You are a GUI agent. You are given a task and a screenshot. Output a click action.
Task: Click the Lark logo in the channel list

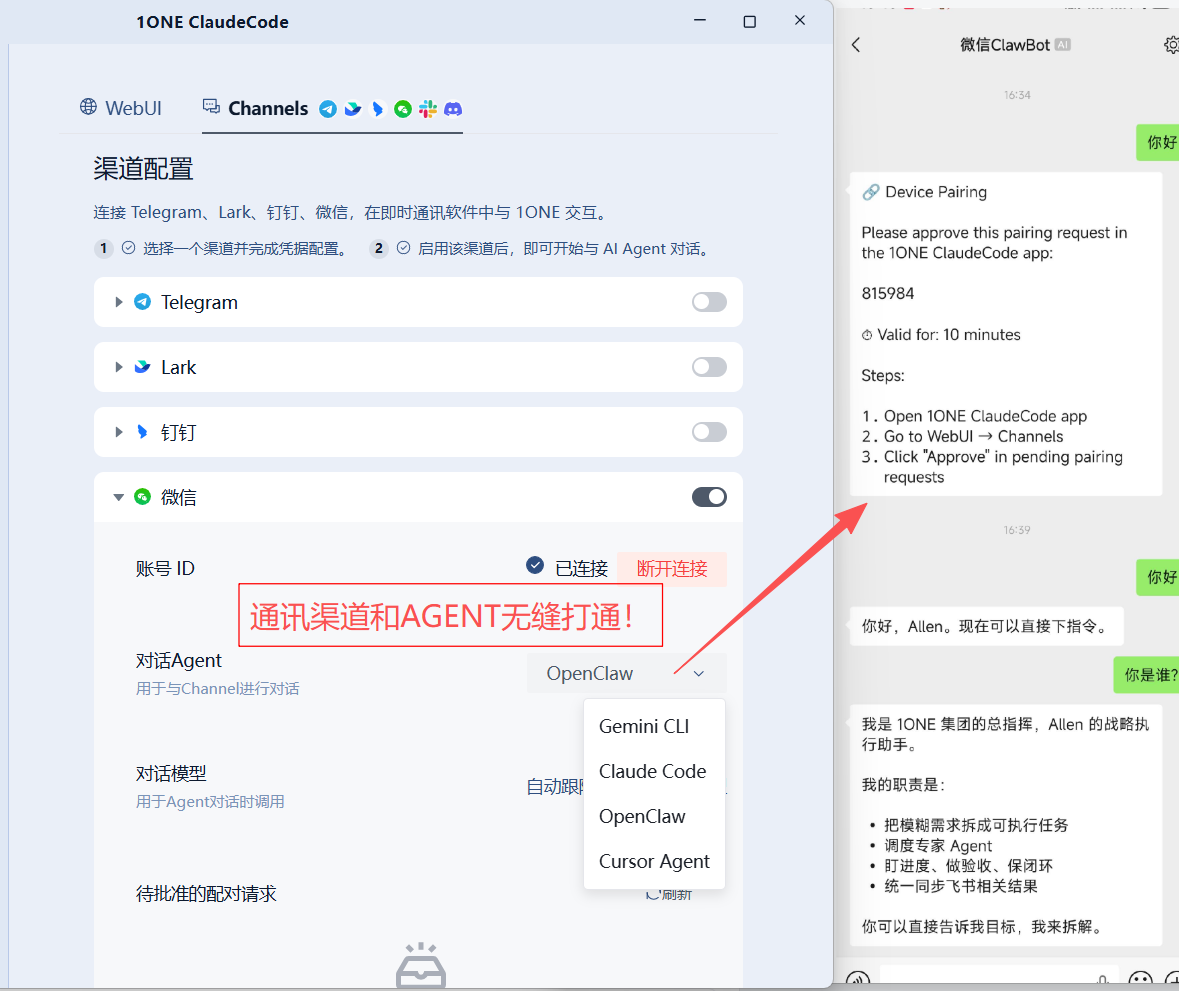tap(142, 367)
